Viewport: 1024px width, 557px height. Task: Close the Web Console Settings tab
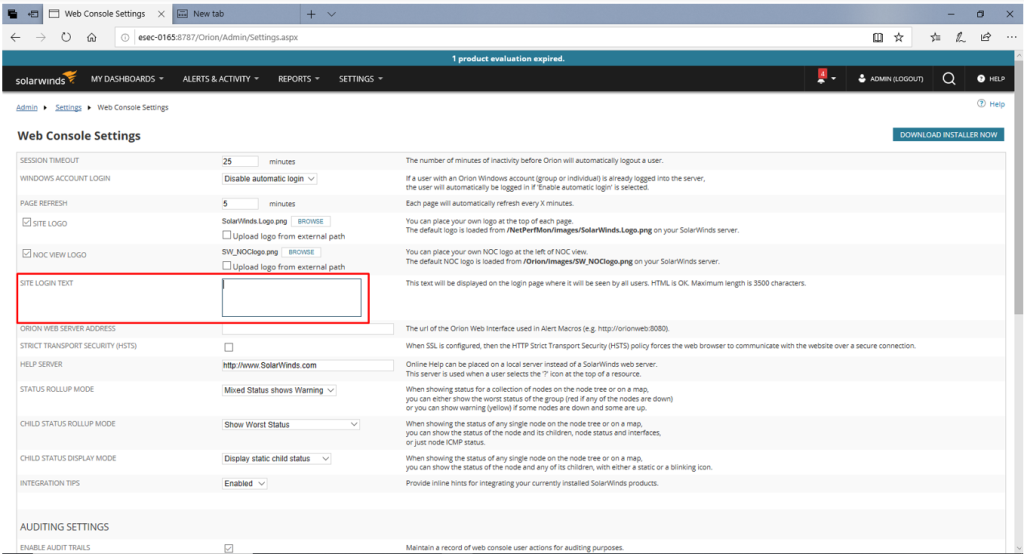click(x=161, y=14)
